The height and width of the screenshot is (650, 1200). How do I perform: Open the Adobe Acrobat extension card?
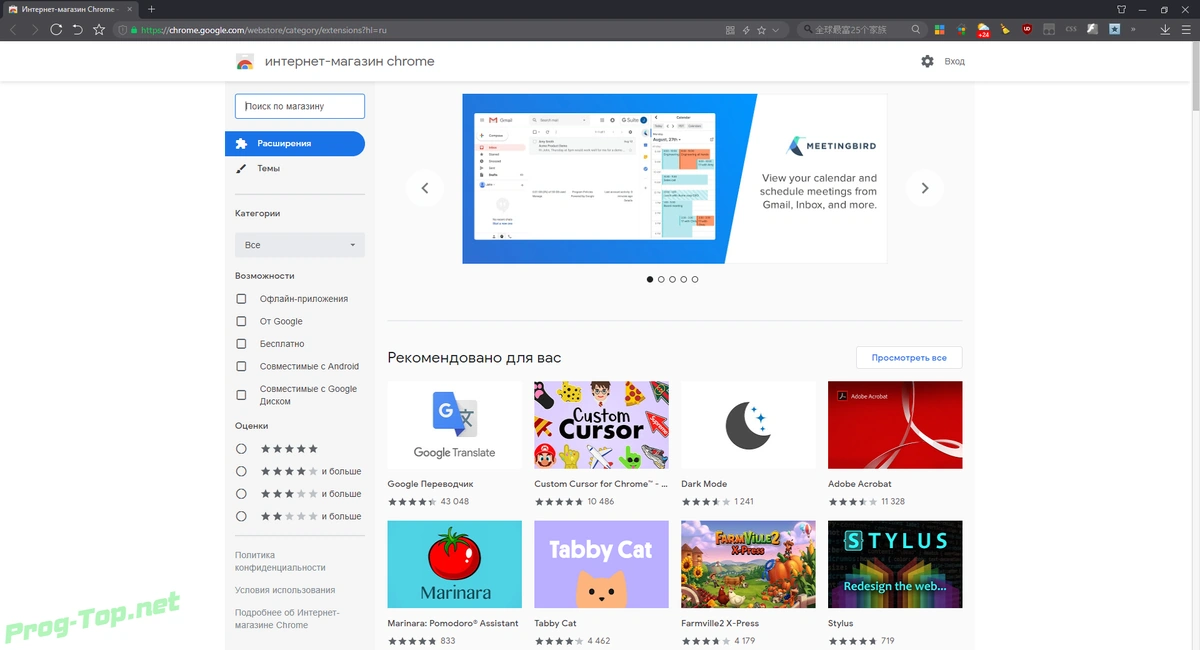(895, 444)
